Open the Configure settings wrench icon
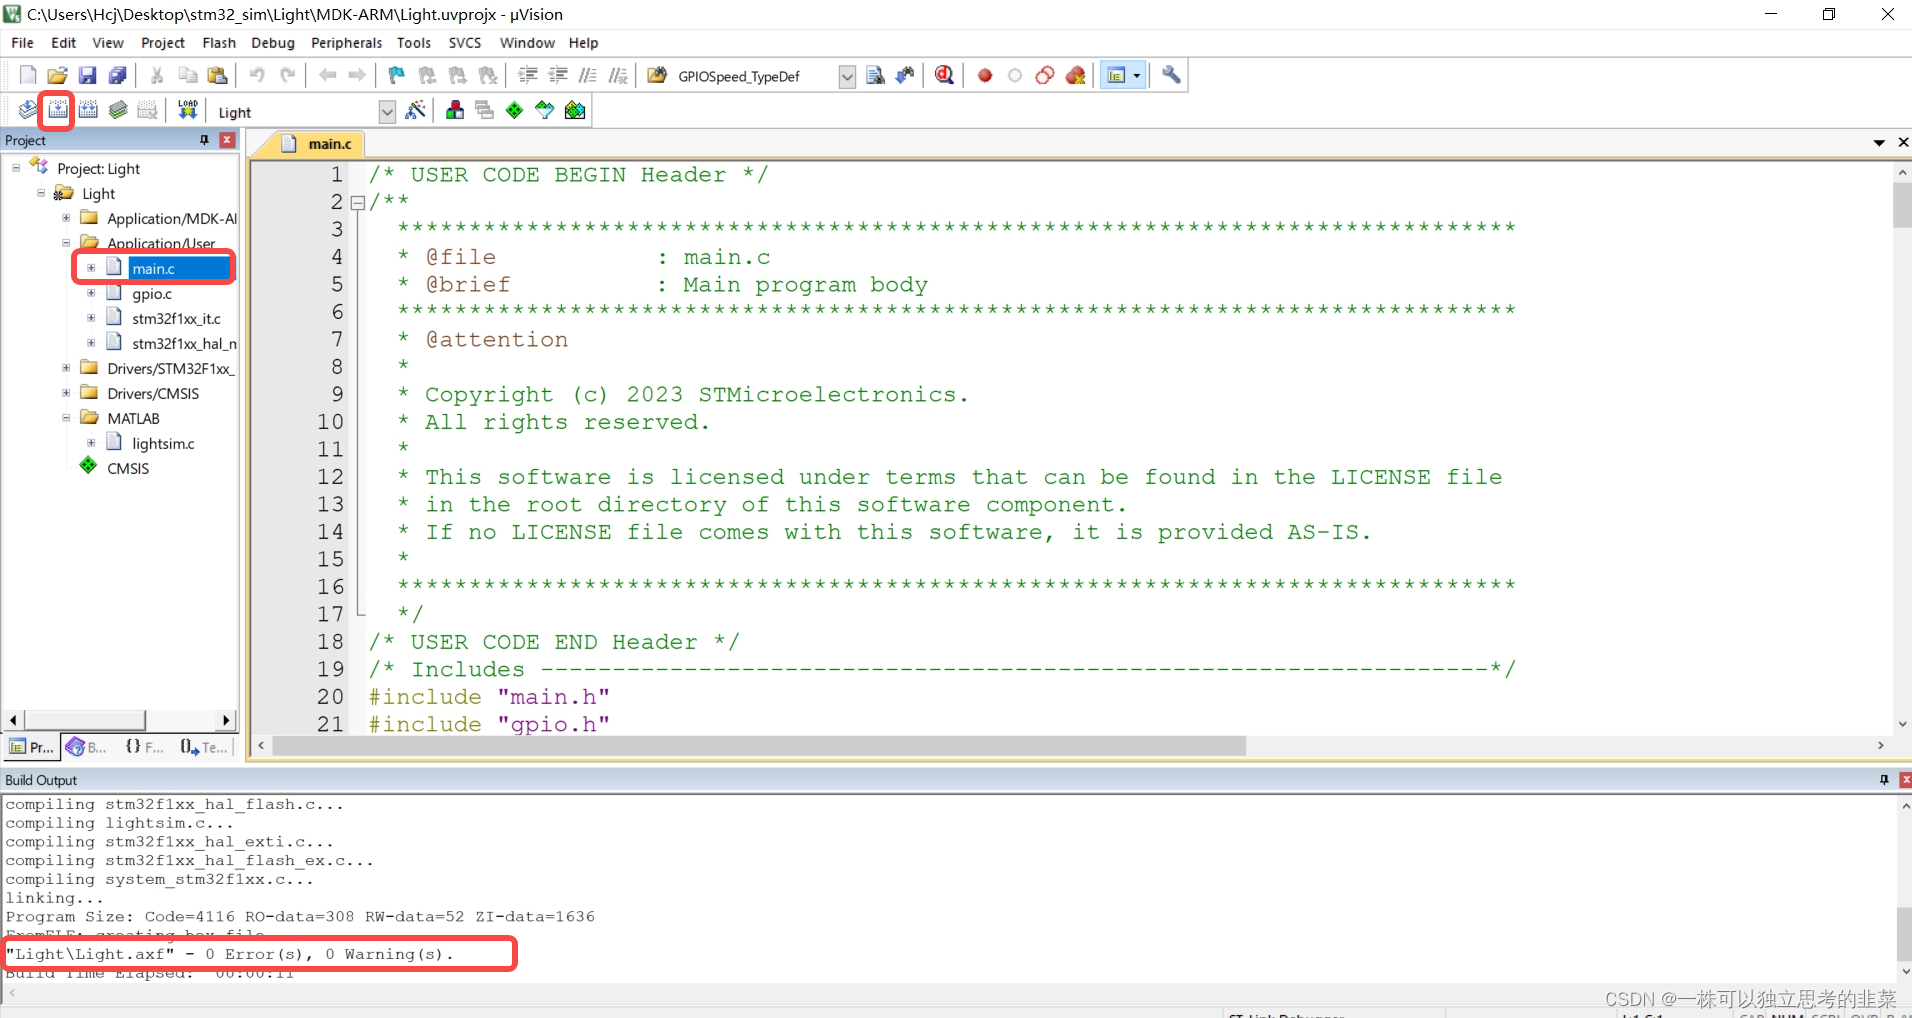 tap(1170, 75)
